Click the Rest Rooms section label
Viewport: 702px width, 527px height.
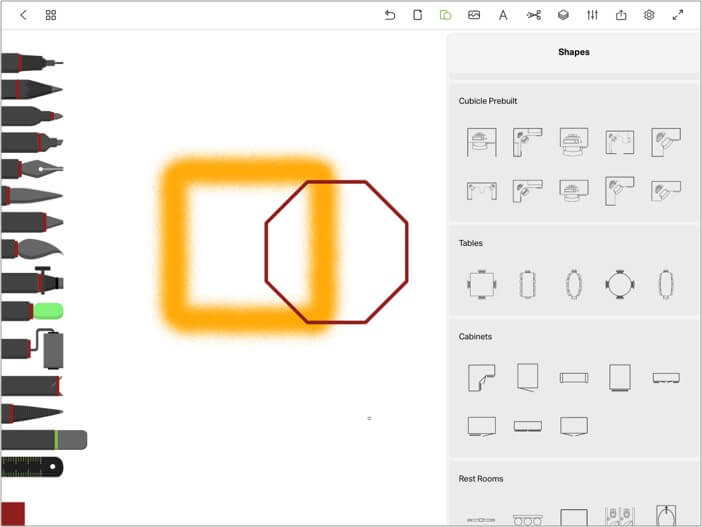(x=481, y=479)
